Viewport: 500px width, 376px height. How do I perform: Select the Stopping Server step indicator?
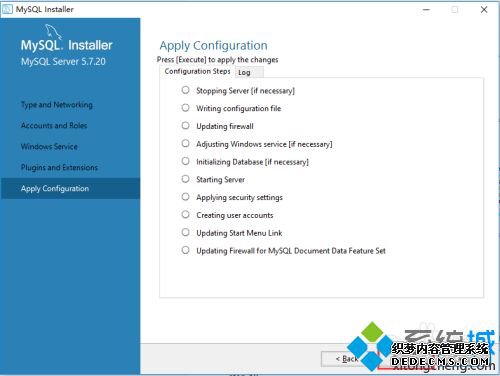tap(185, 90)
